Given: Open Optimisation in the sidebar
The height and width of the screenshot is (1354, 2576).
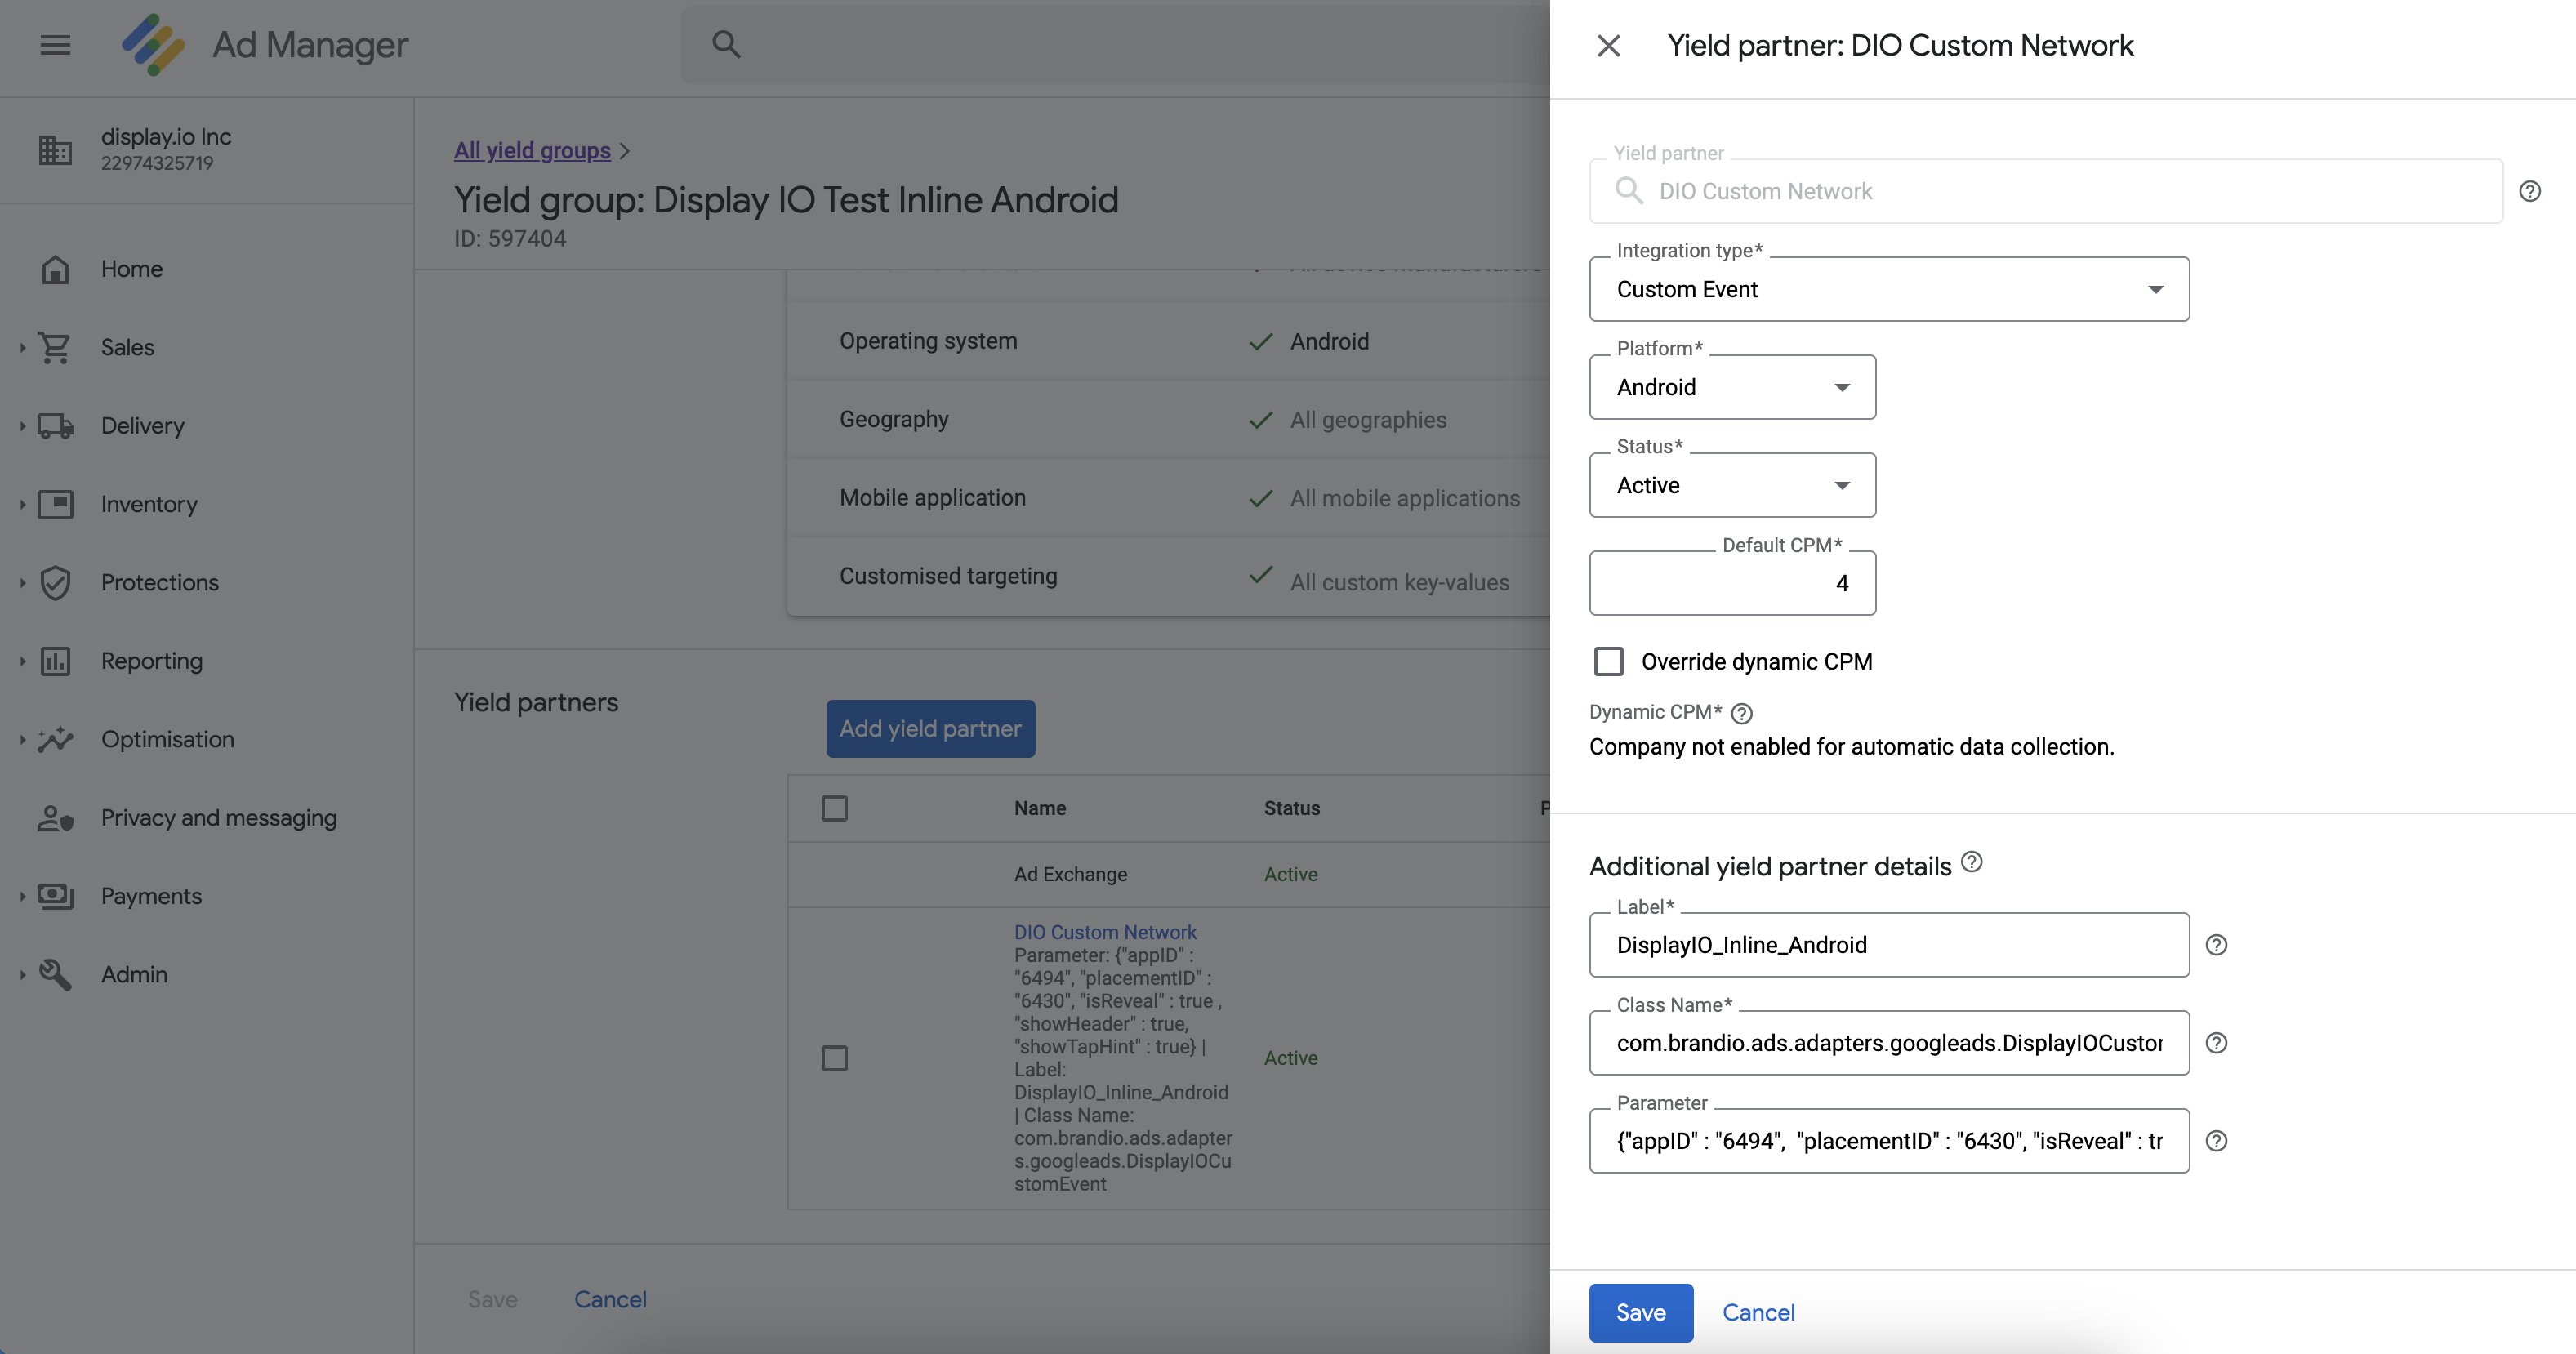Looking at the screenshot, I should [x=168, y=739].
